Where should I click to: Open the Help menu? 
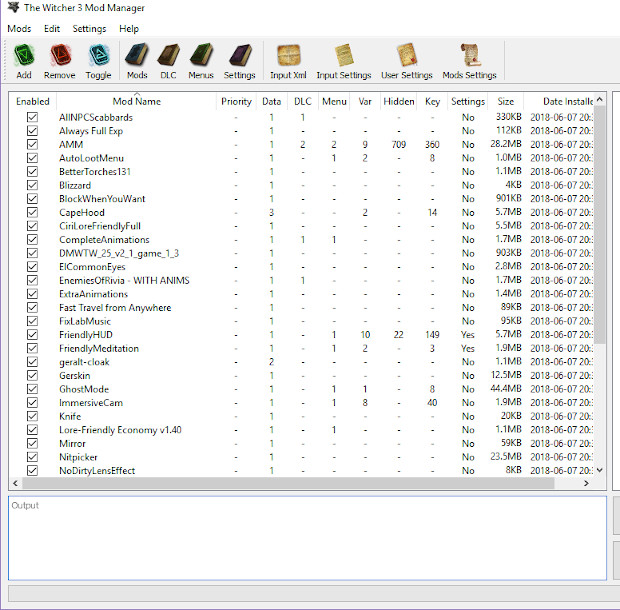tap(129, 28)
